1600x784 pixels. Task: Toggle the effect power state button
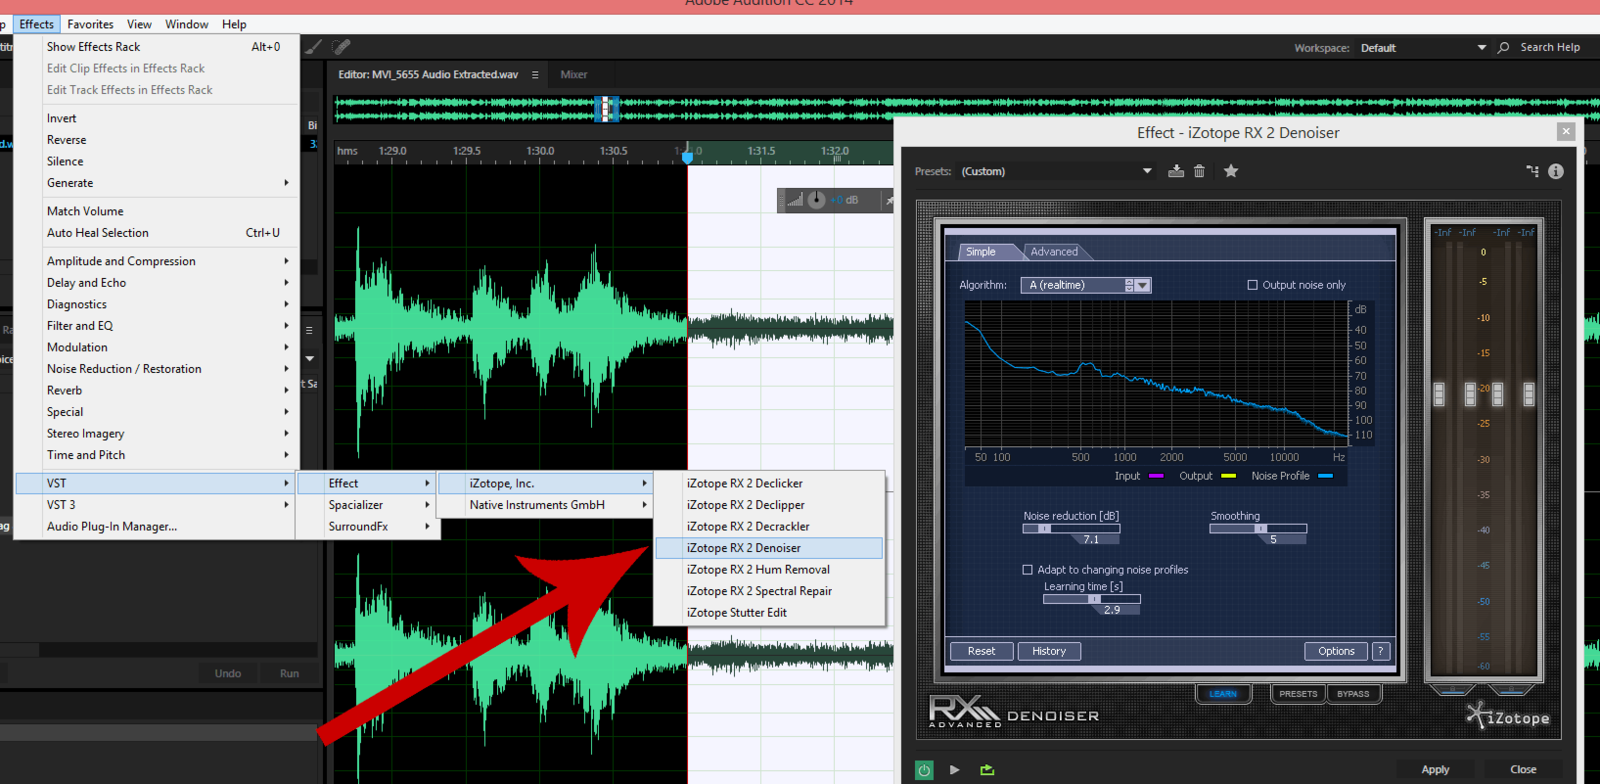[924, 769]
